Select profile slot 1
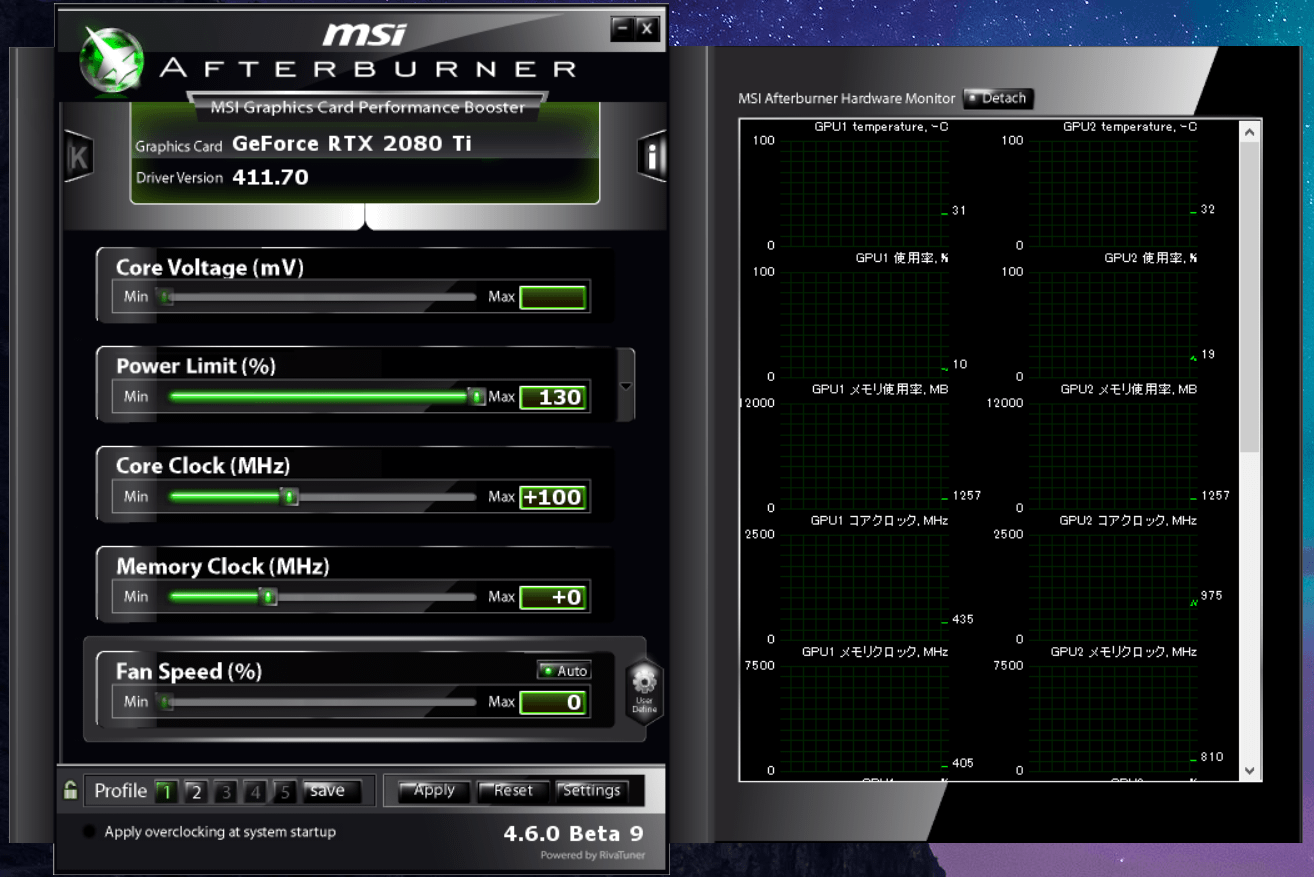 [166, 792]
